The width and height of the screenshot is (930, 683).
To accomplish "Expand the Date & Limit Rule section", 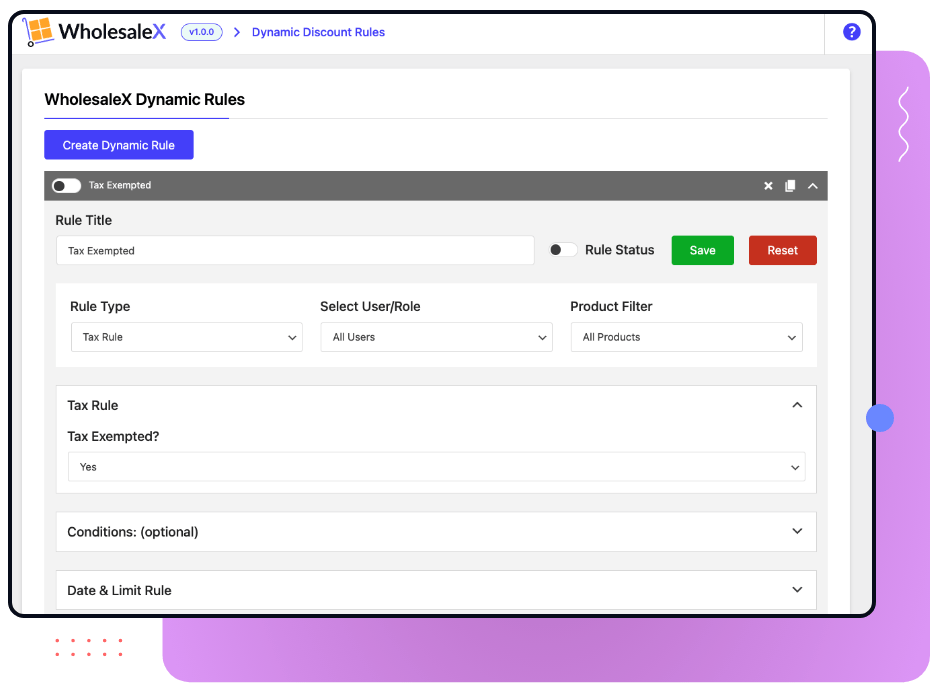I will pos(436,591).
